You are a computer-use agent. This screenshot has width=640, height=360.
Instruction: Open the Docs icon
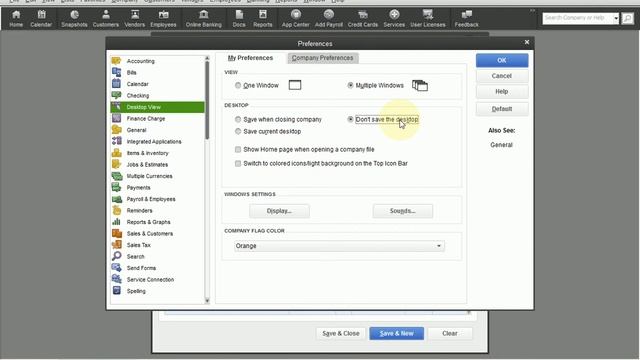point(239,19)
